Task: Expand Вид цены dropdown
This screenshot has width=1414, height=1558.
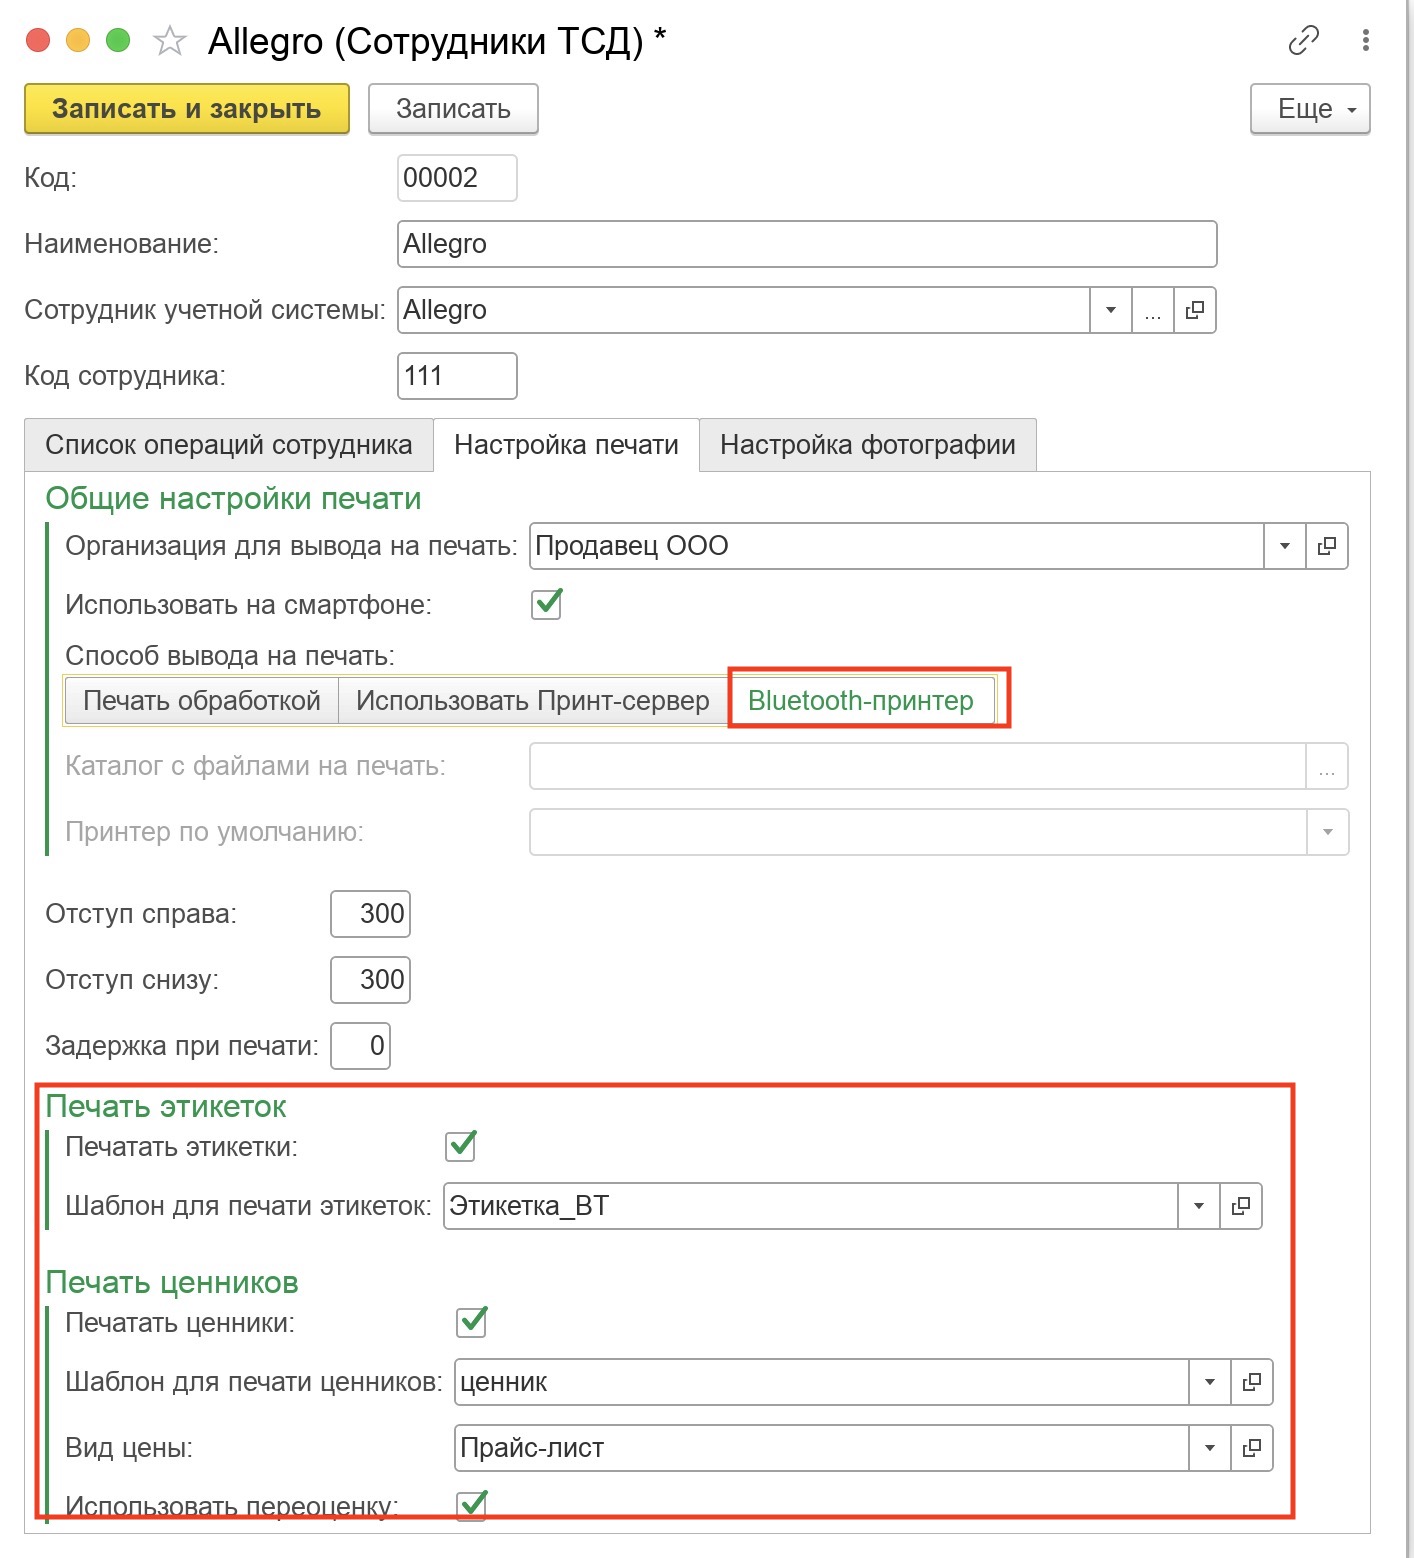Action: pyautogui.click(x=1210, y=1448)
